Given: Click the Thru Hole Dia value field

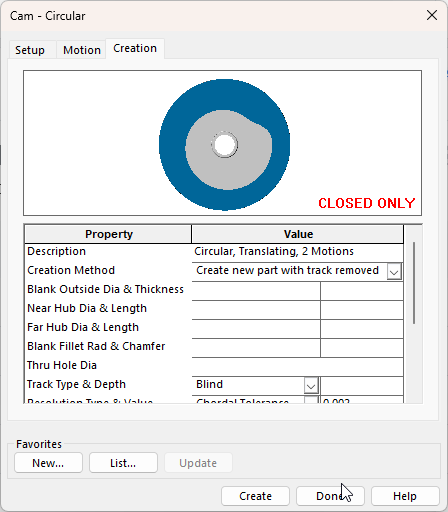Looking at the screenshot, I should (298, 367).
